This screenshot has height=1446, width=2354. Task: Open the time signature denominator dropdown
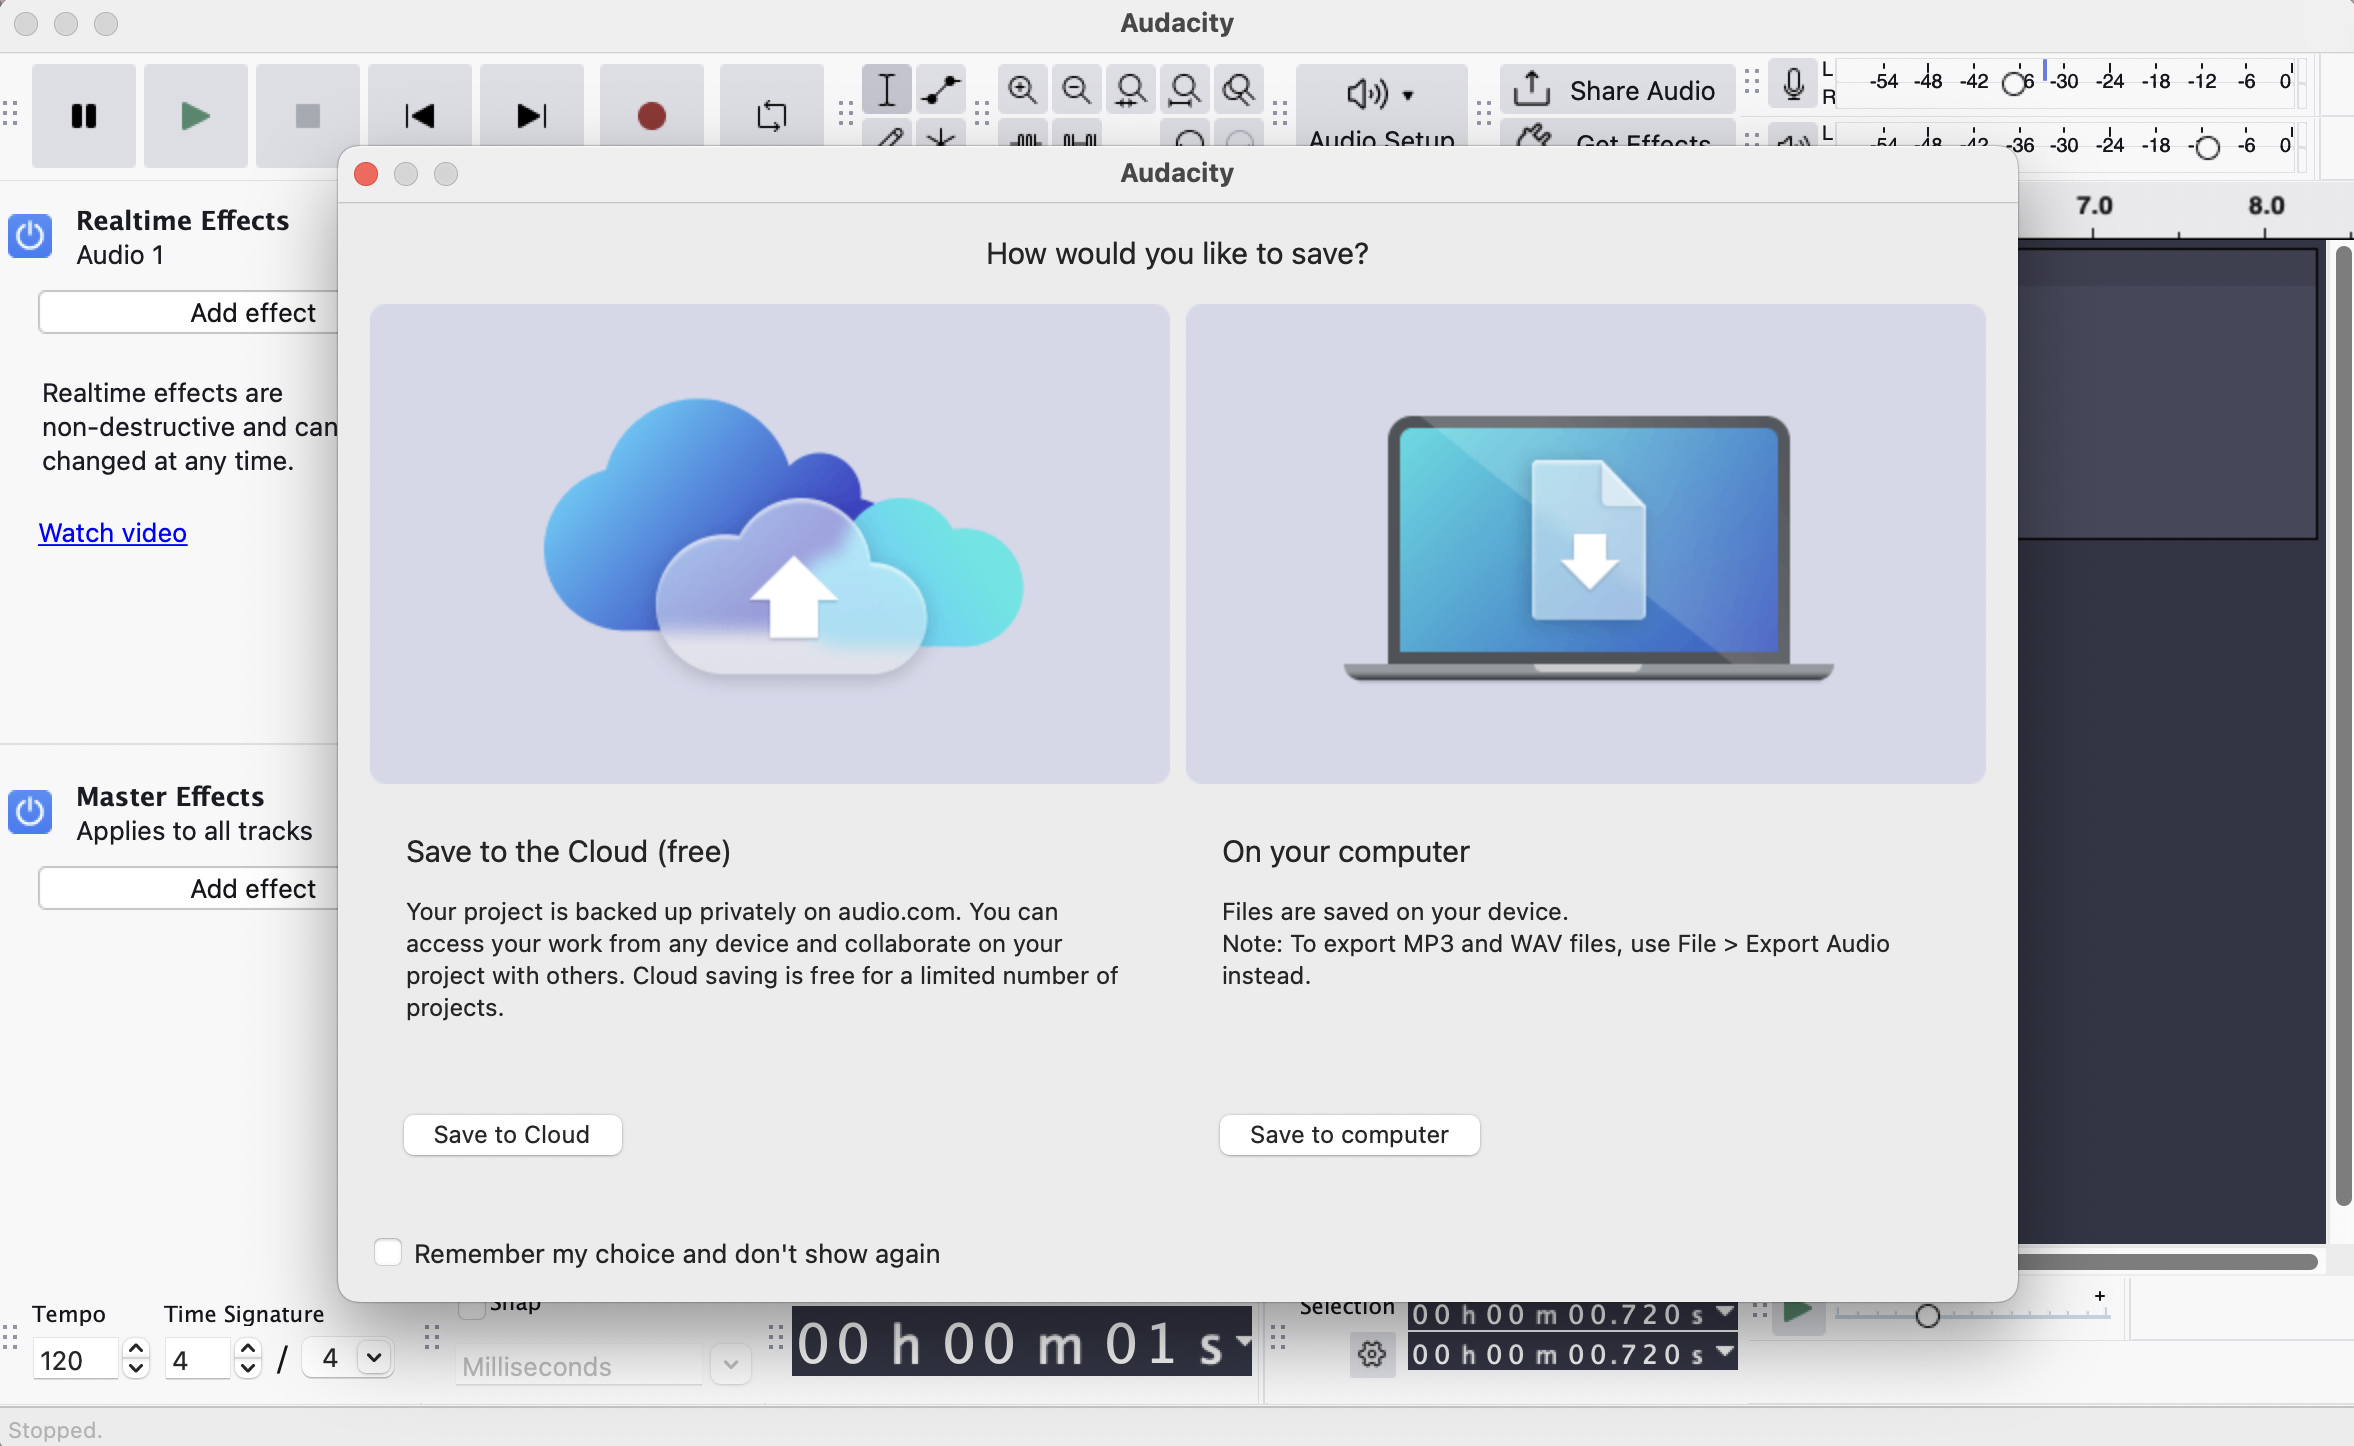coord(374,1358)
